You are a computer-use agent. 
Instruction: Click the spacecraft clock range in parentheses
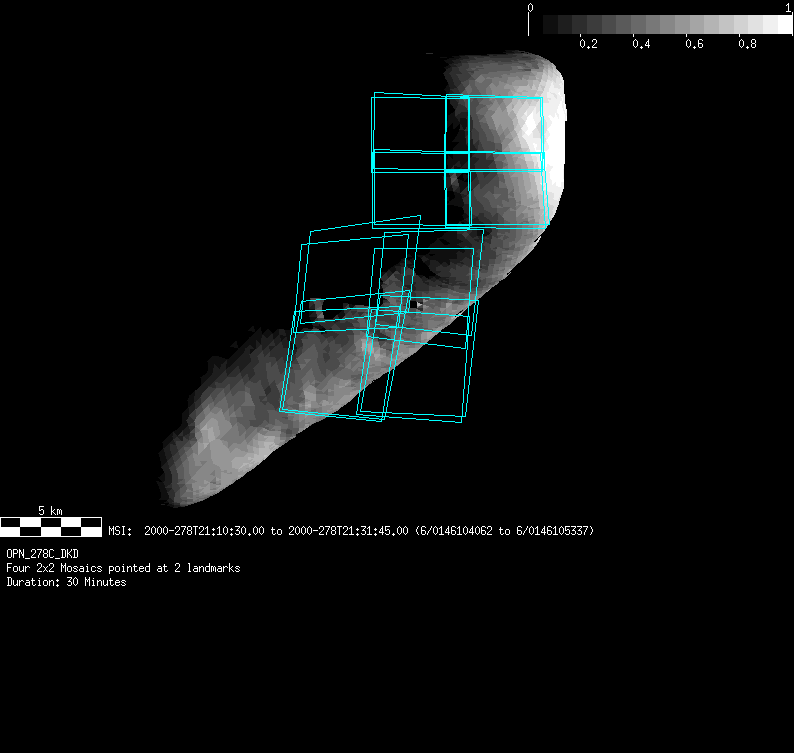(x=505, y=531)
